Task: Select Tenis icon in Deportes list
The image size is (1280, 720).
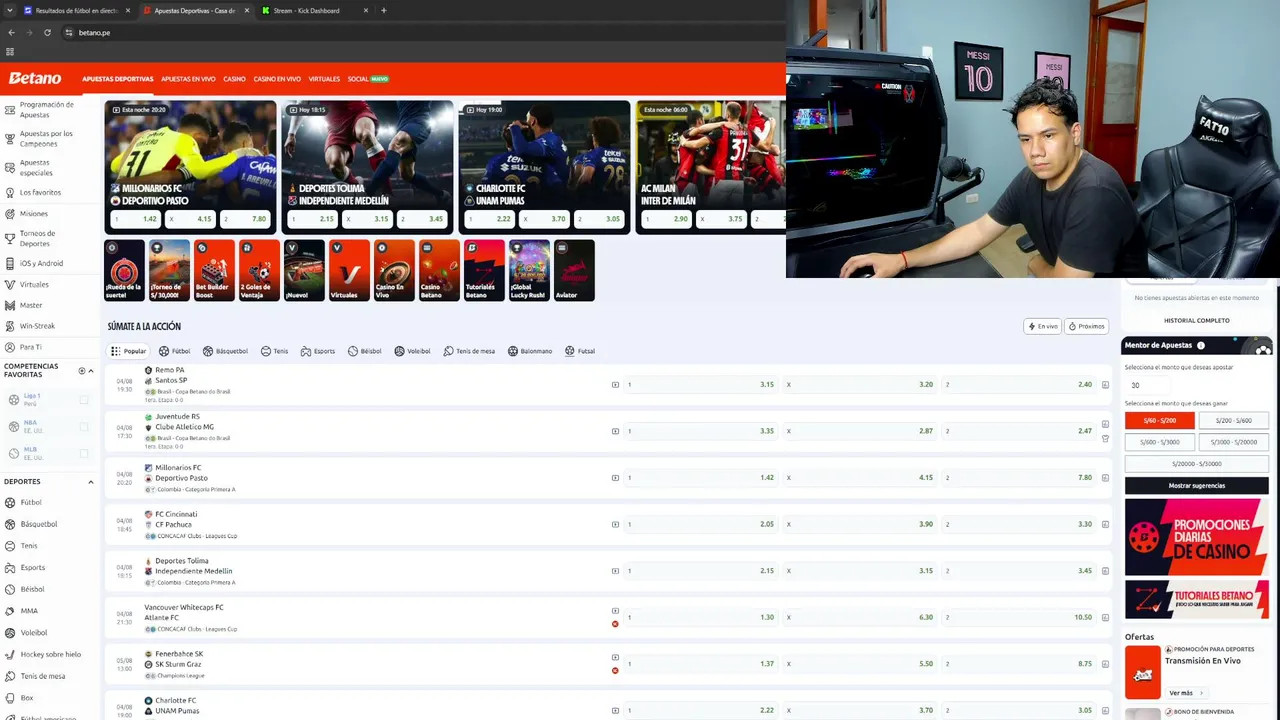Action: [10, 546]
